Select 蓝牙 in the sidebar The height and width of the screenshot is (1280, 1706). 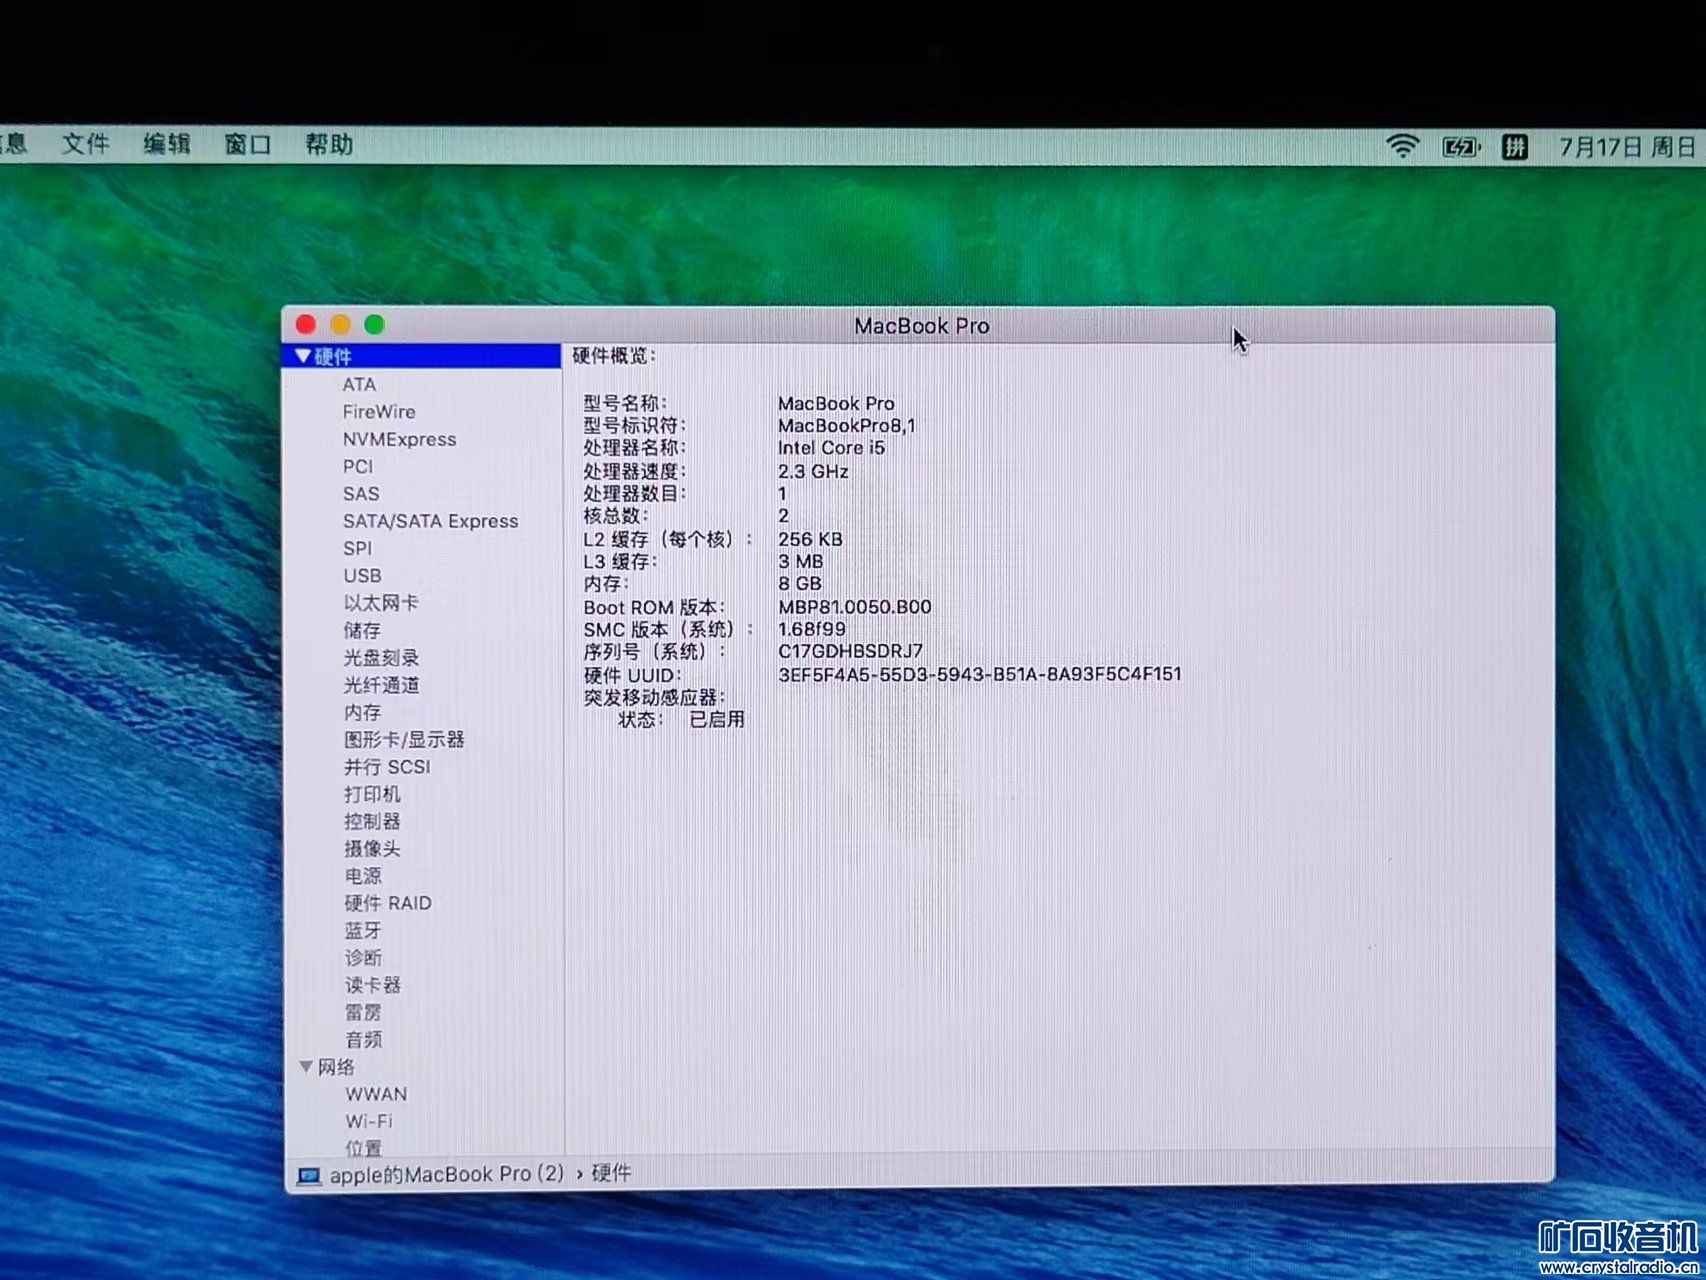(363, 930)
